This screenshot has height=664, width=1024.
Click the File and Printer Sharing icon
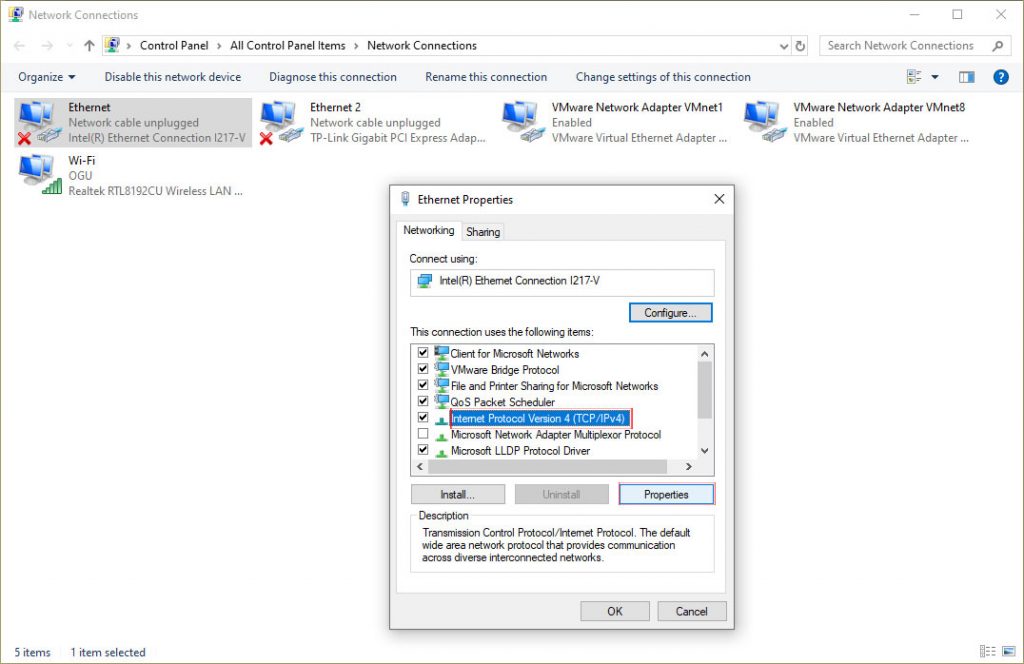tap(441, 385)
